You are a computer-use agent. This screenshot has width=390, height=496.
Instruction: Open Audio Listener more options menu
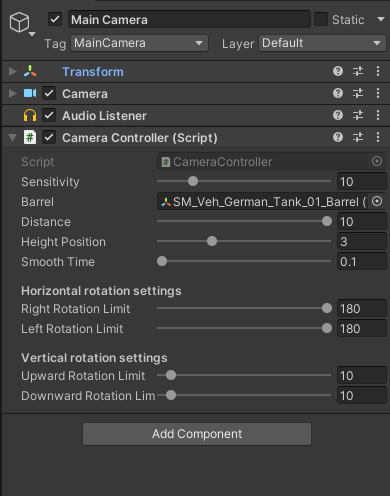[x=378, y=115]
